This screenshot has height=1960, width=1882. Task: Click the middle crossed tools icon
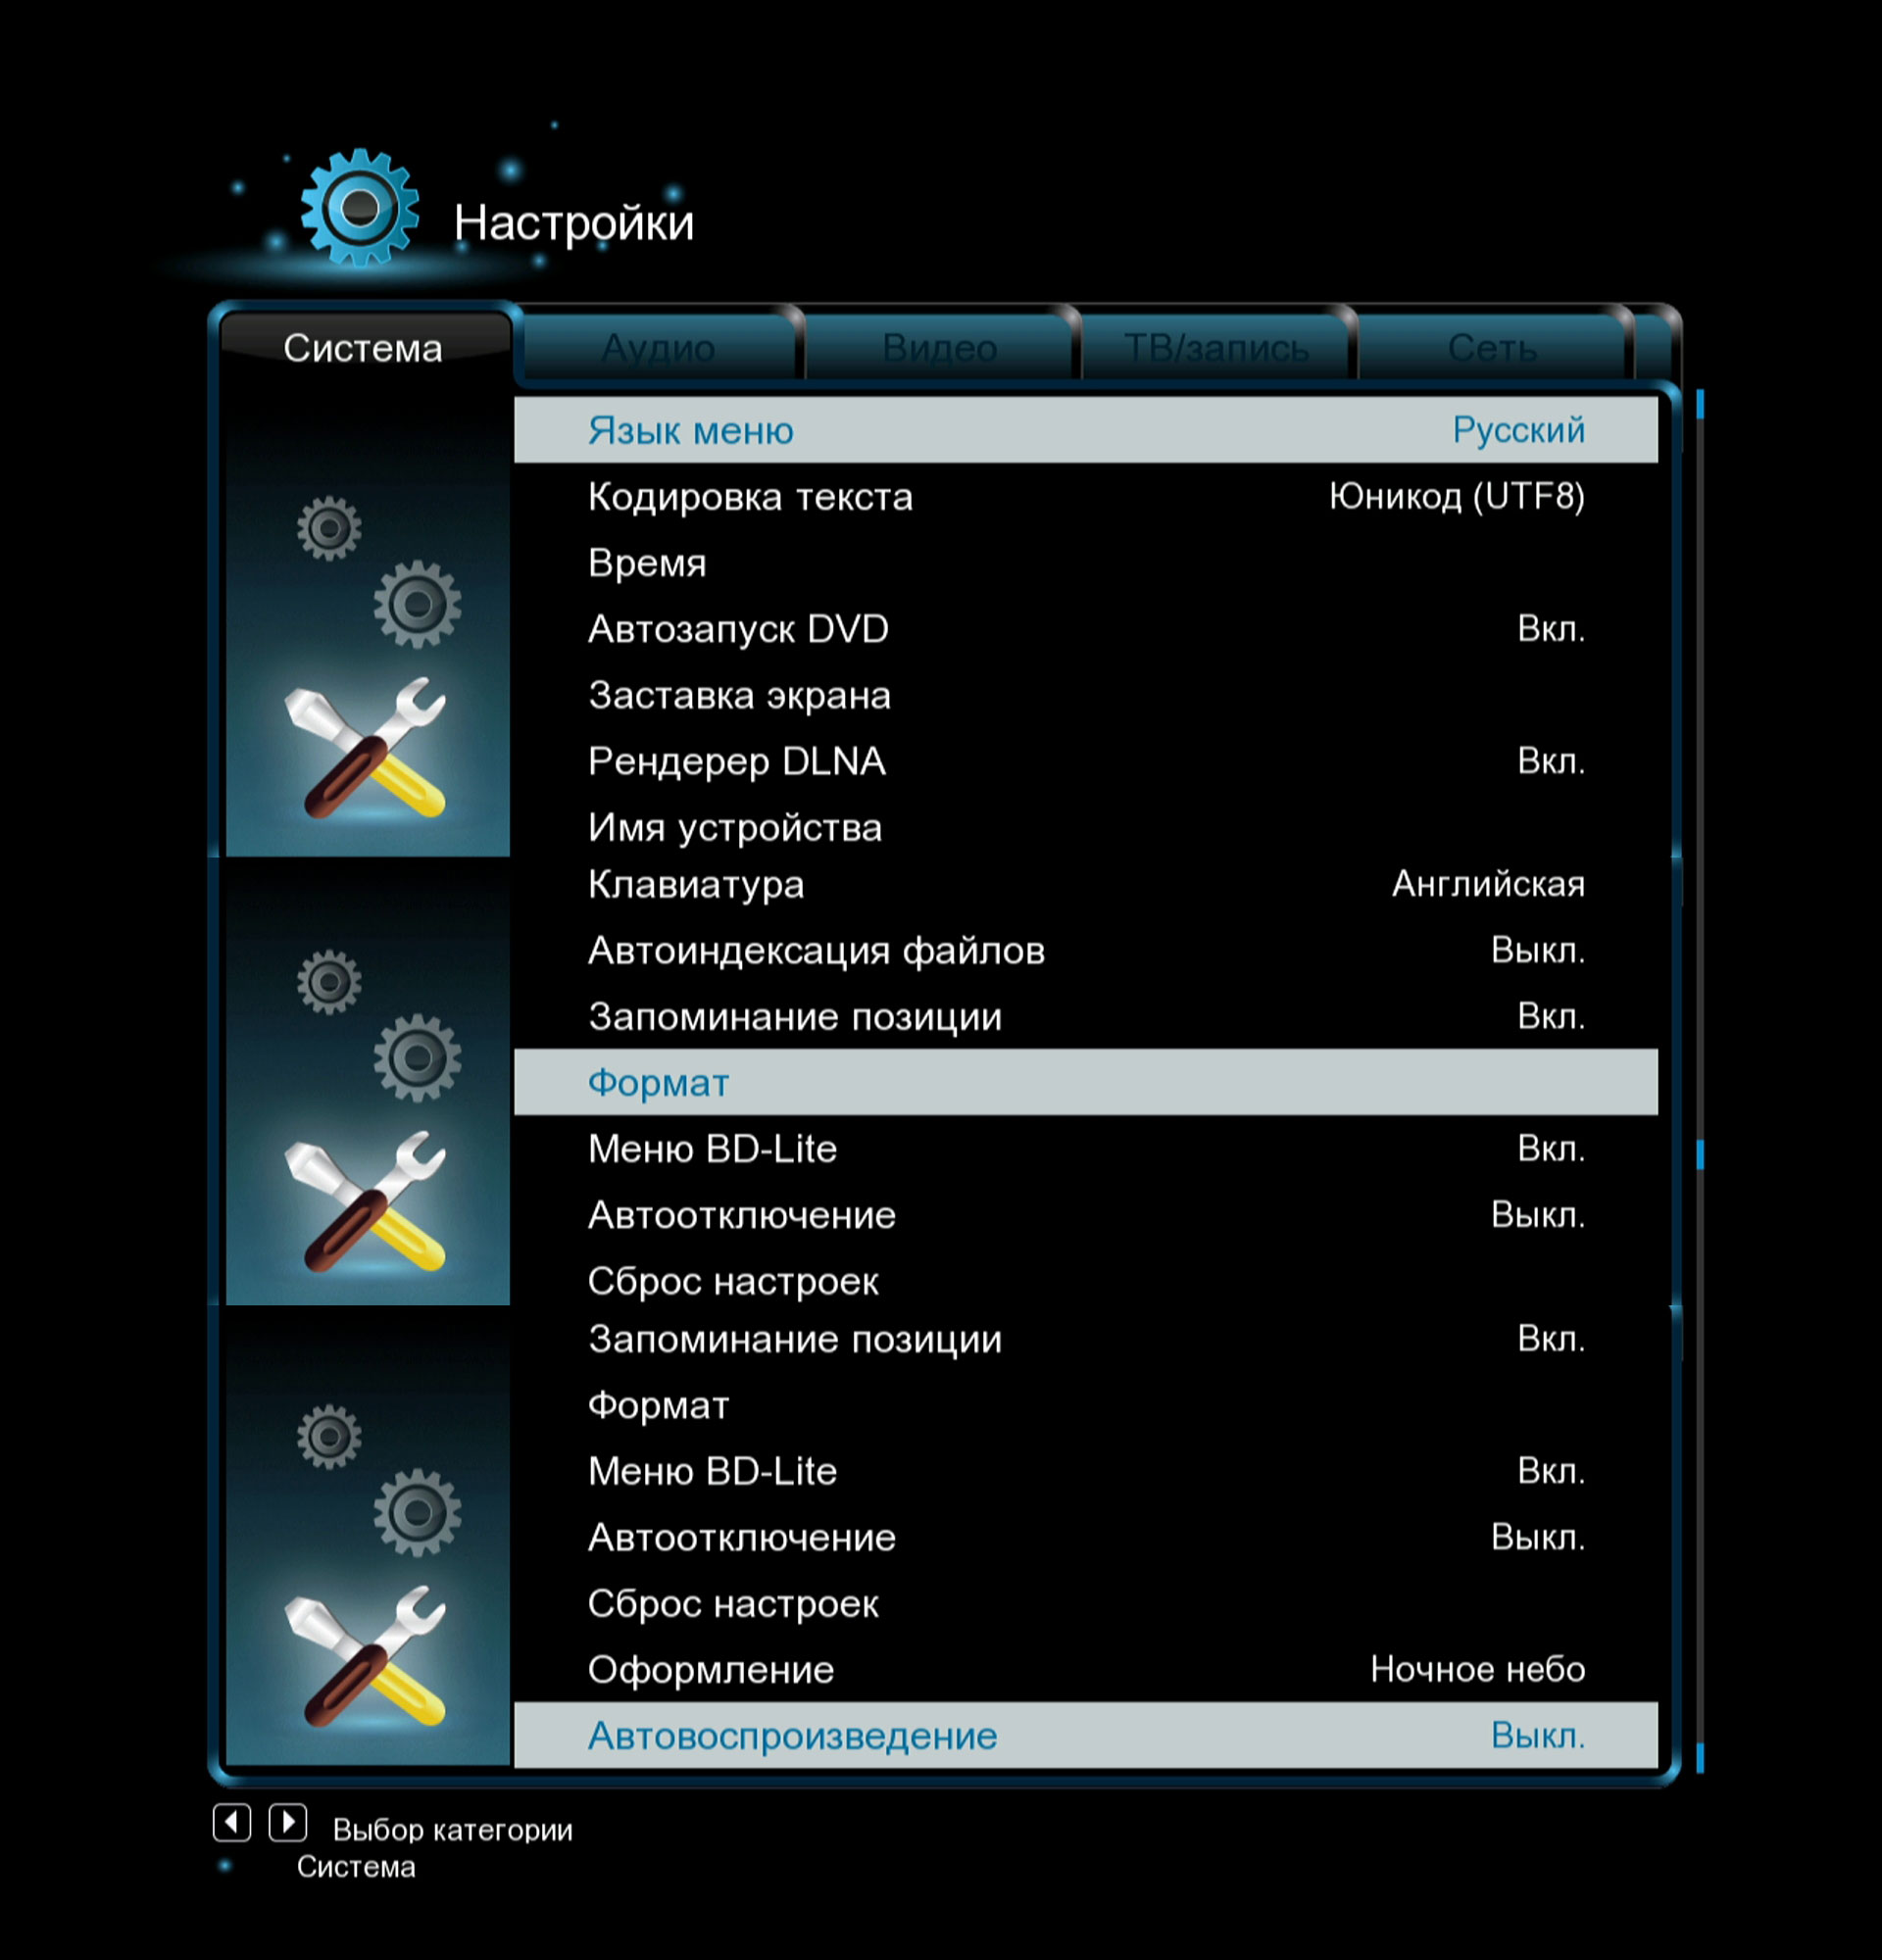pos(366,1201)
